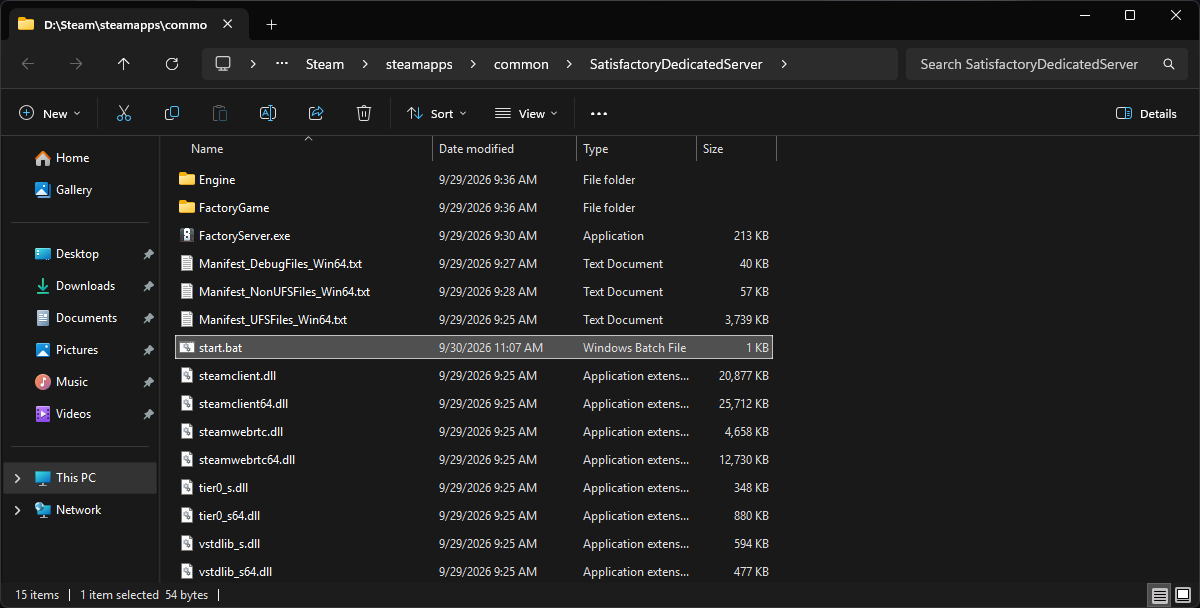Toggle the Details pane button
1200x608 pixels.
pos(1147,114)
